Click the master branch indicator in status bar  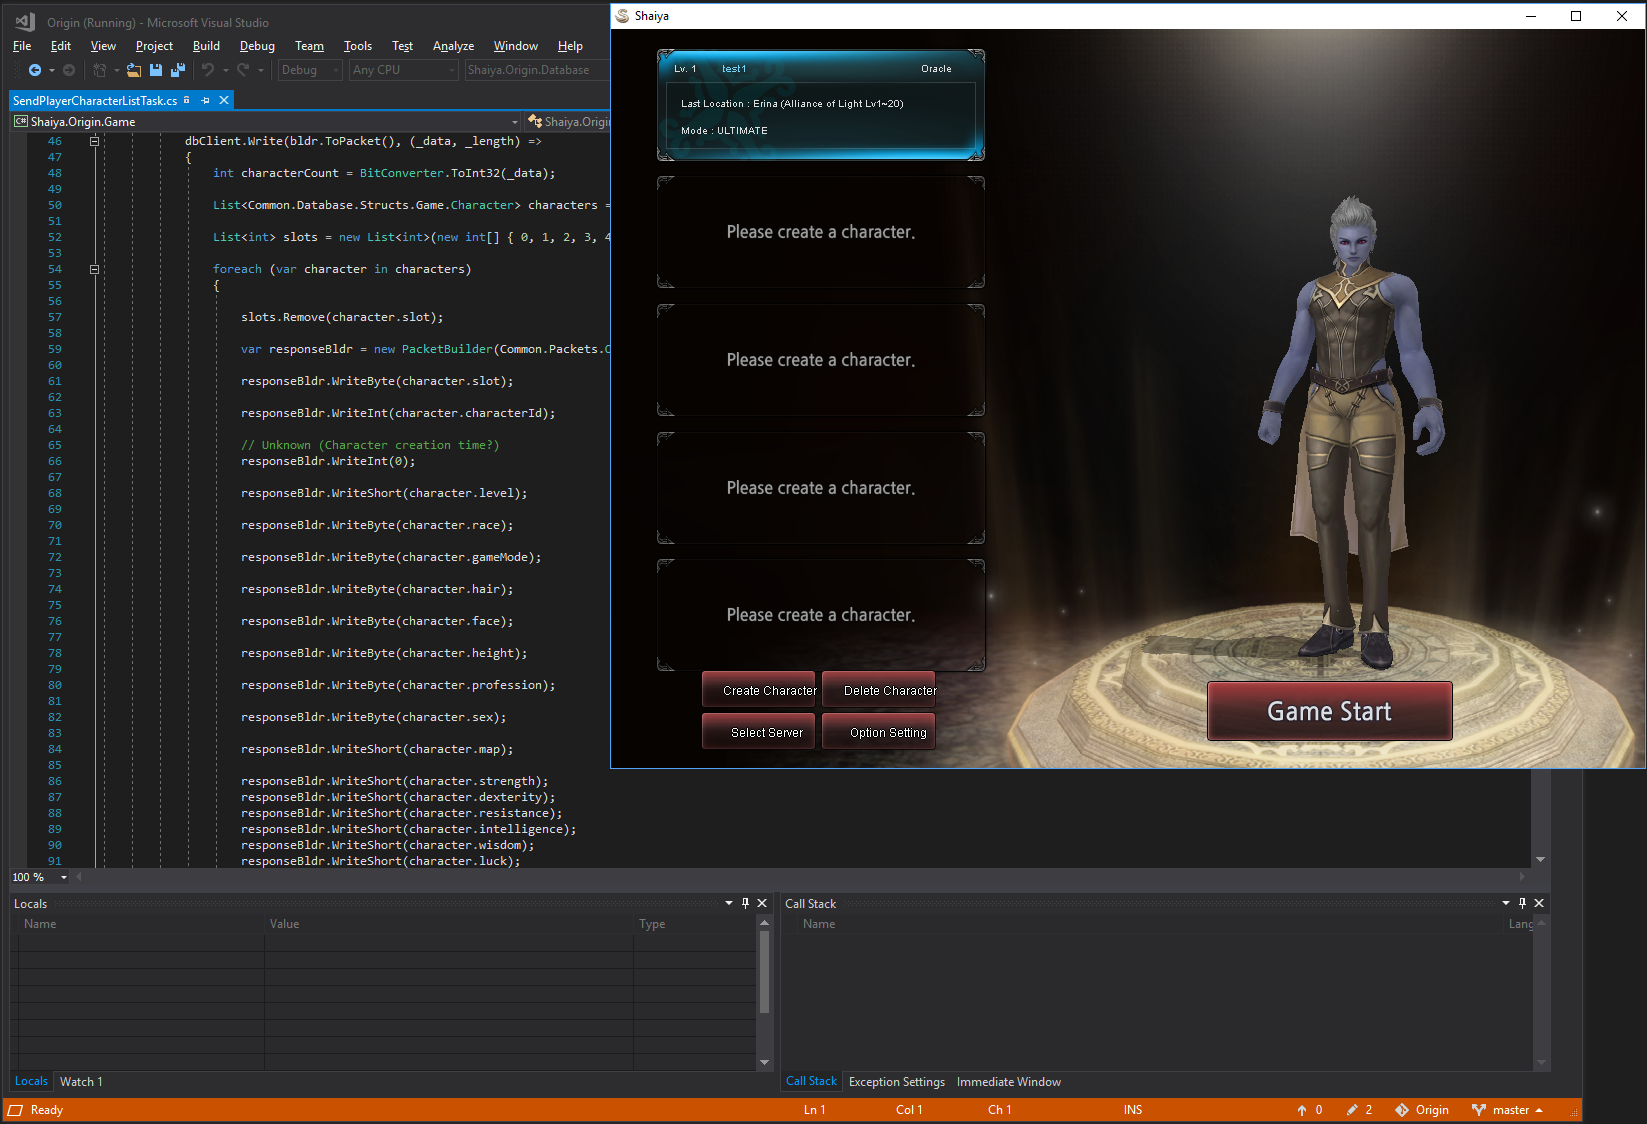[1507, 1110]
